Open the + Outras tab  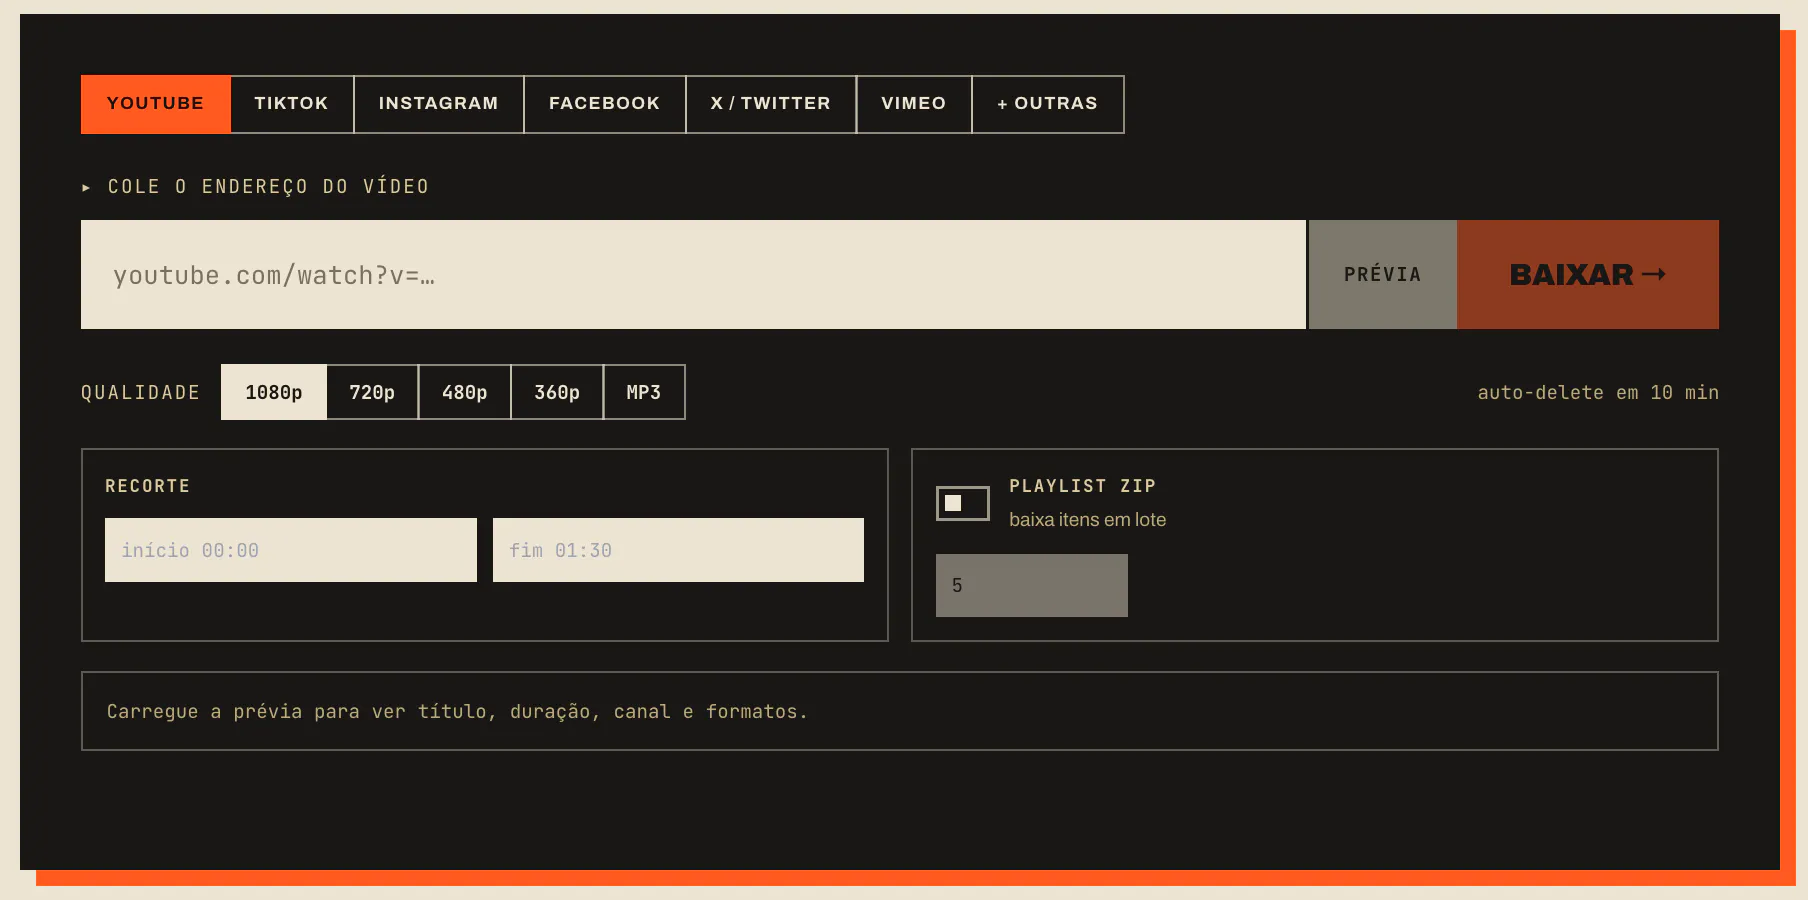pyautogui.click(x=1047, y=104)
